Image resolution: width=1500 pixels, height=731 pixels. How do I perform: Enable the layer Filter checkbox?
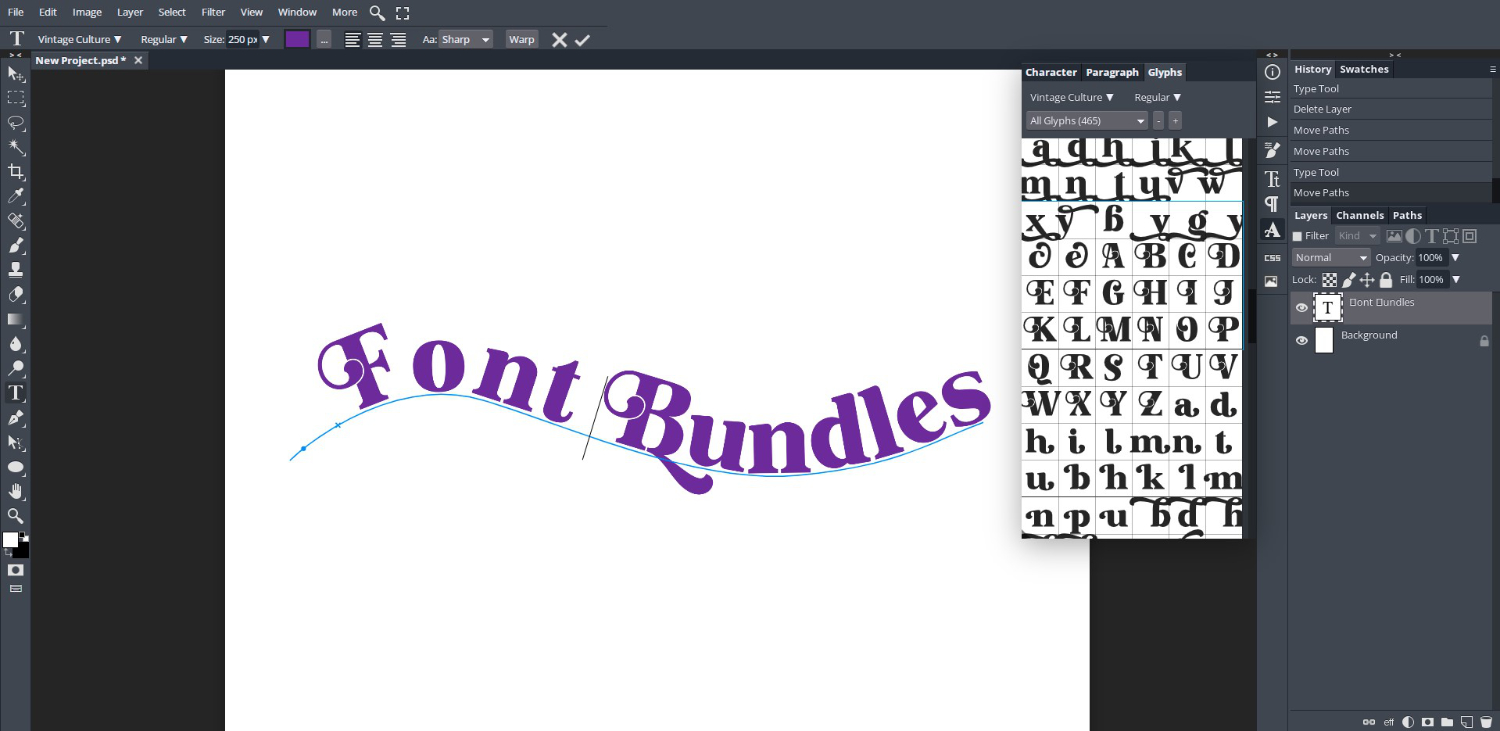[x=1297, y=236]
